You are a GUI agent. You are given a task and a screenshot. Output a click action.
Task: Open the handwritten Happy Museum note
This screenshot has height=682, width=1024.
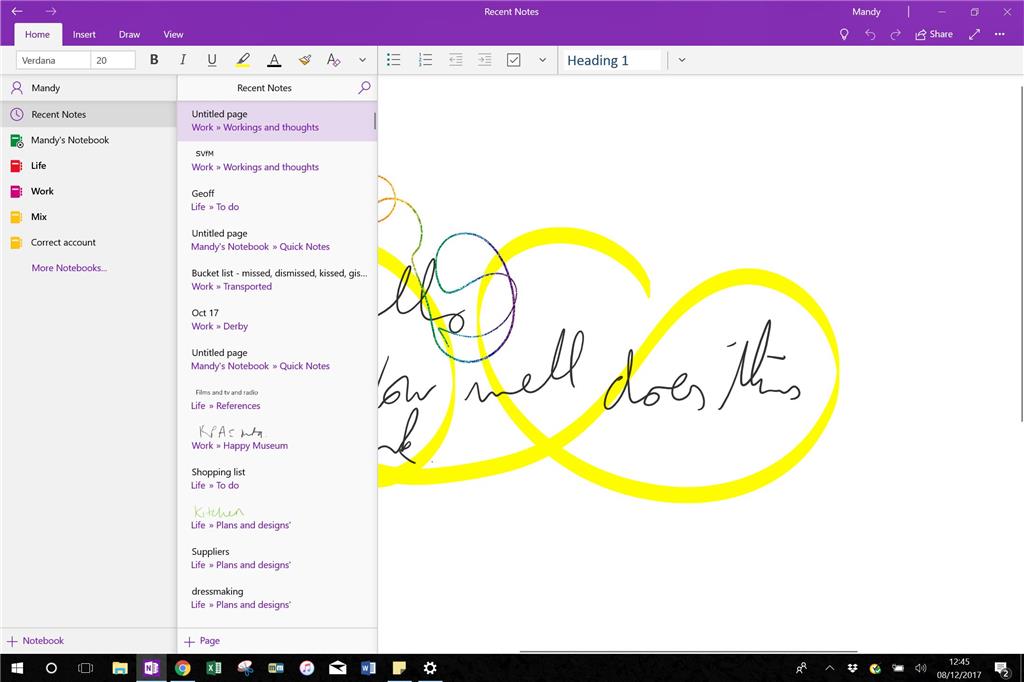click(276, 439)
